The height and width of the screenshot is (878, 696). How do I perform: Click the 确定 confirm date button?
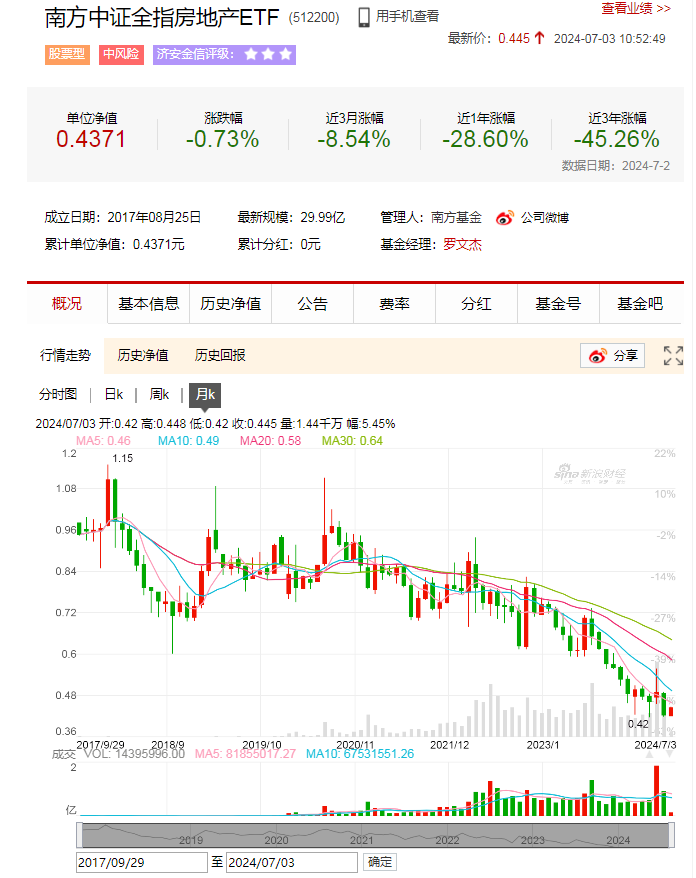click(380, 862)
